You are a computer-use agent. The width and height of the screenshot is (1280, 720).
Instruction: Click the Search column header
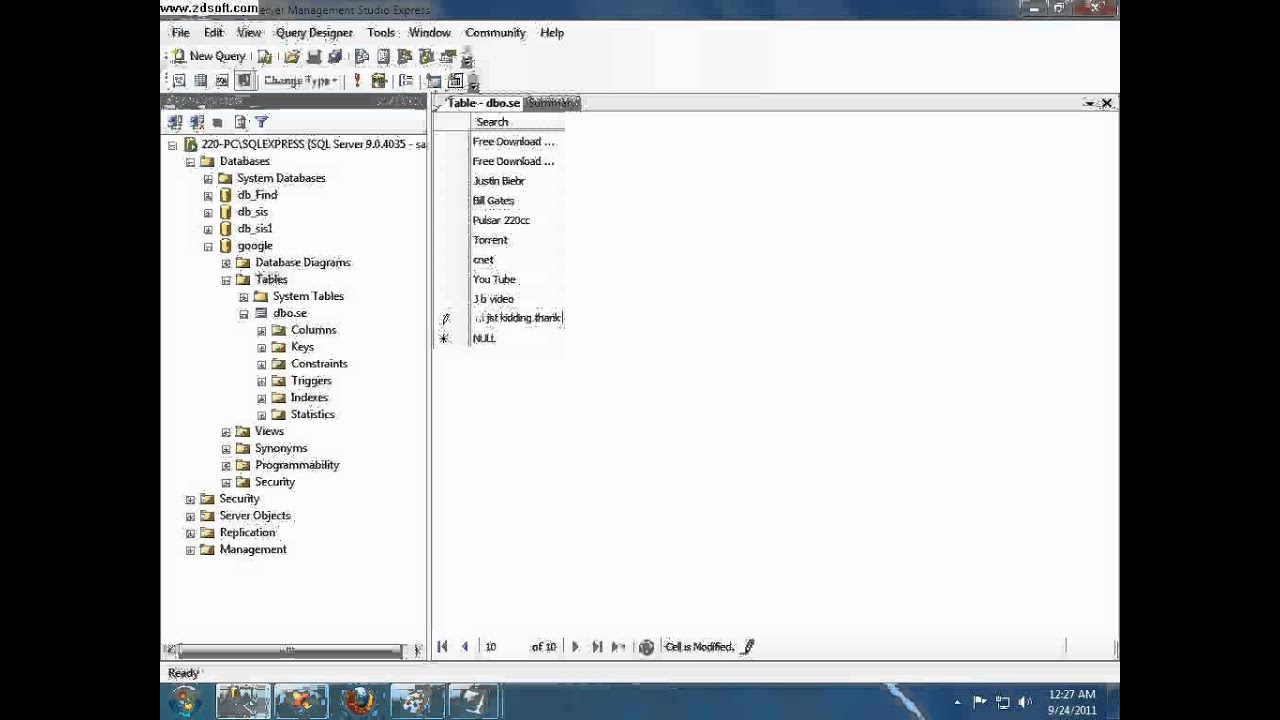tap(517, 122)
